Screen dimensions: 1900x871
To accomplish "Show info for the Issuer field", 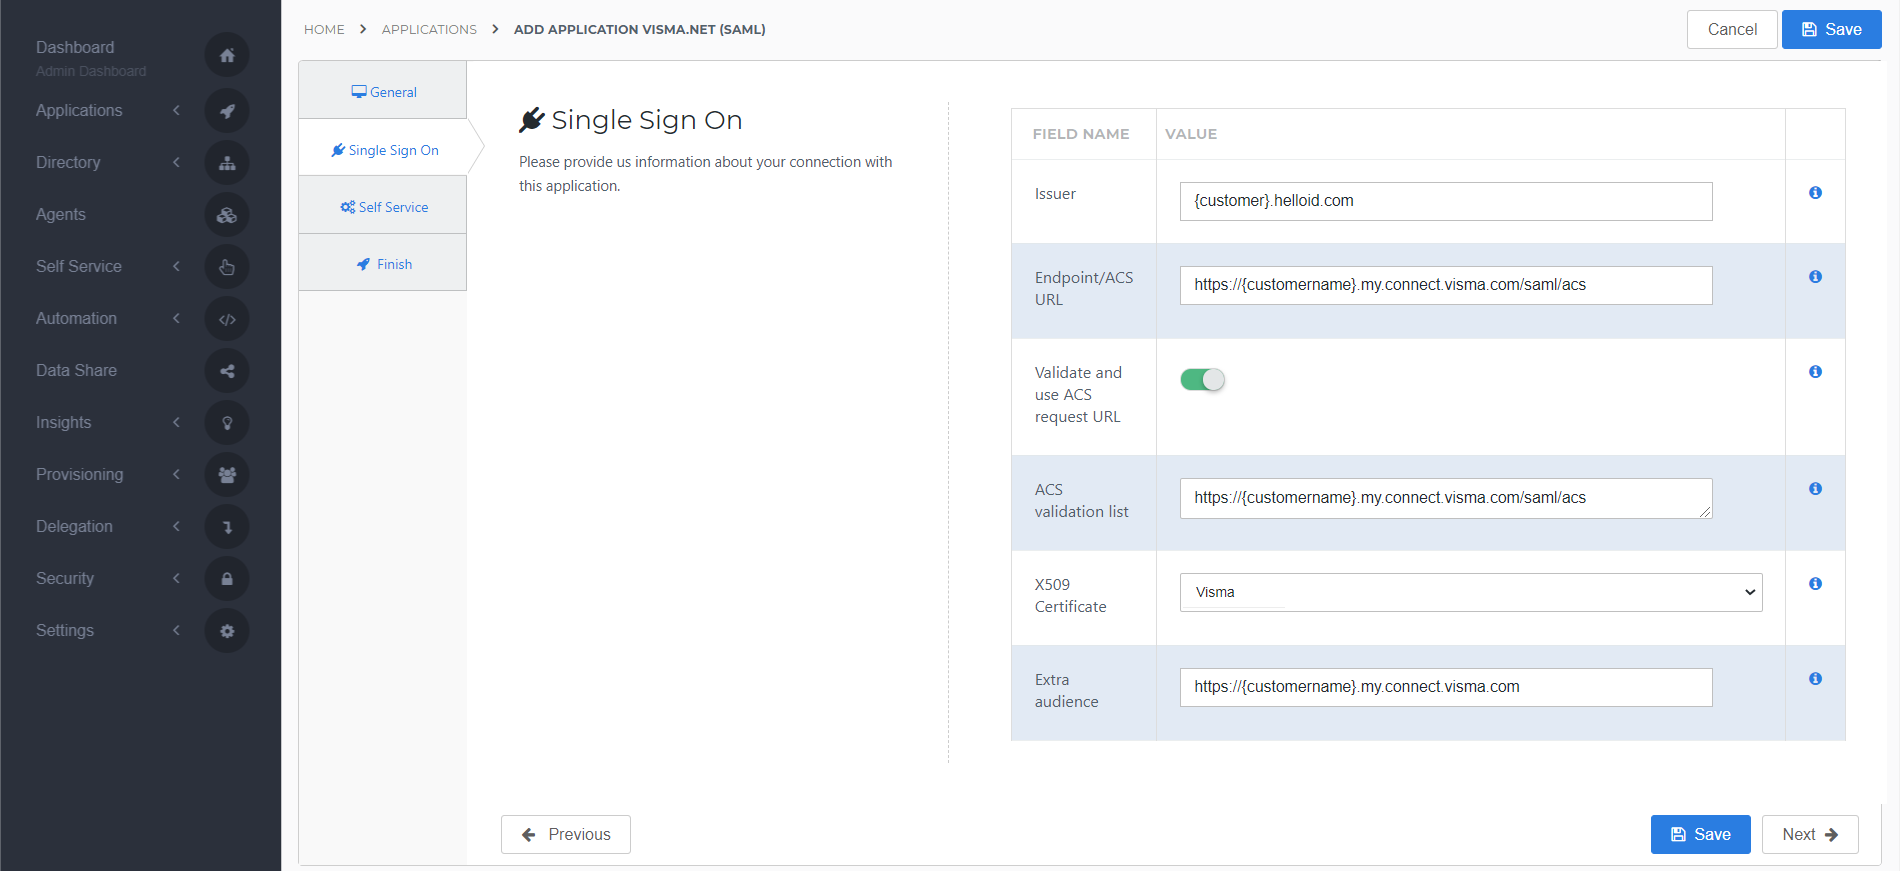I will (1815, 193).
